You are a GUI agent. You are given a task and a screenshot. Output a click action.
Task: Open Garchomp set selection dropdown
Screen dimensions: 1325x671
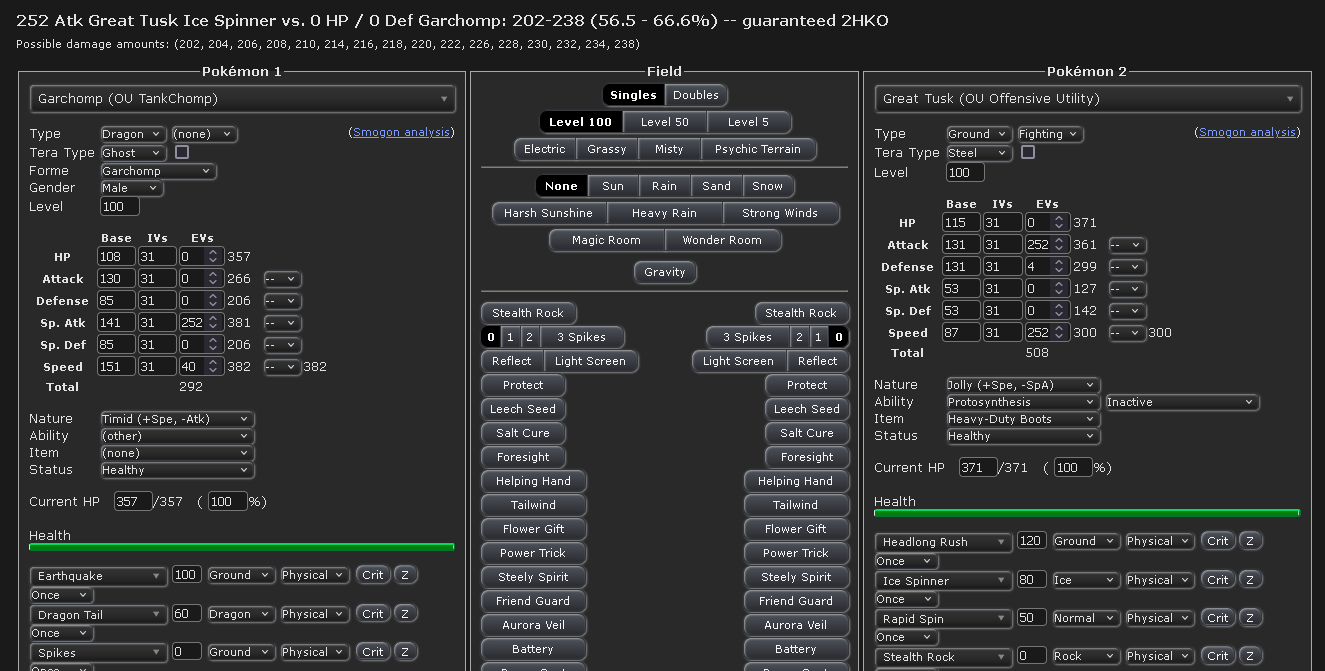[x=243, y=99]
